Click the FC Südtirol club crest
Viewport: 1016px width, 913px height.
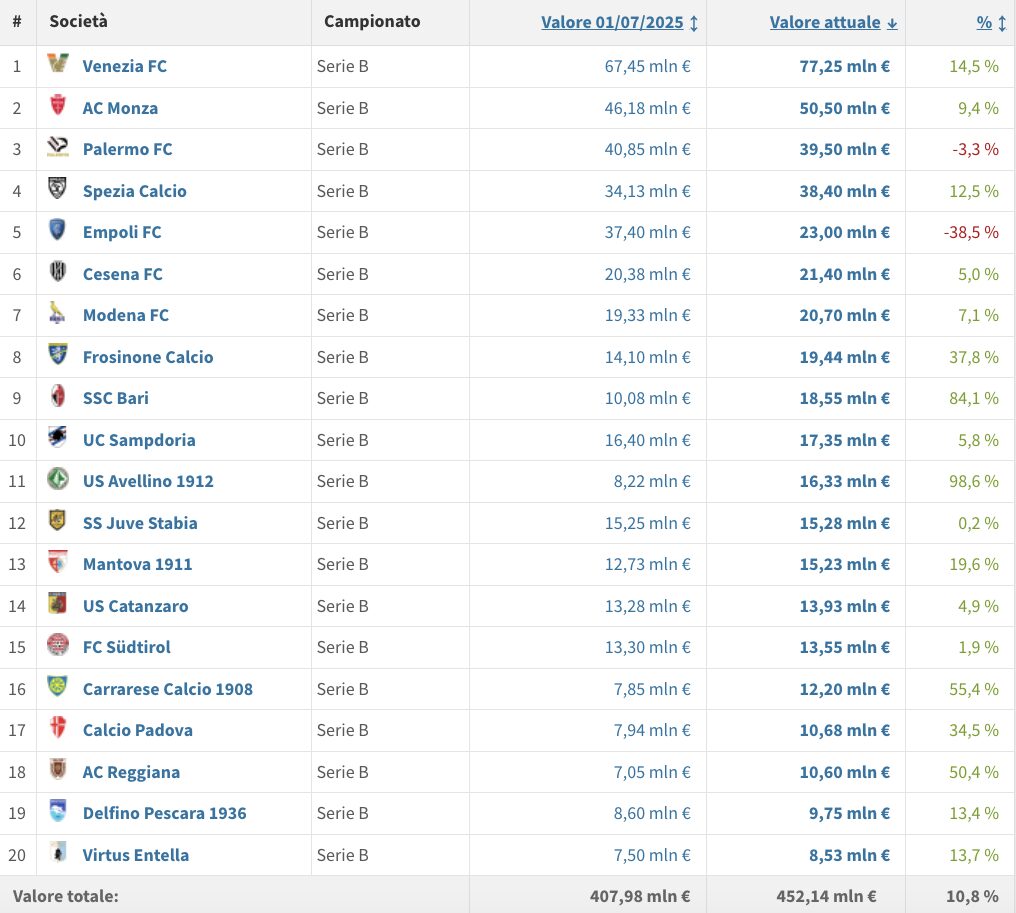click(x=58, y=644)
